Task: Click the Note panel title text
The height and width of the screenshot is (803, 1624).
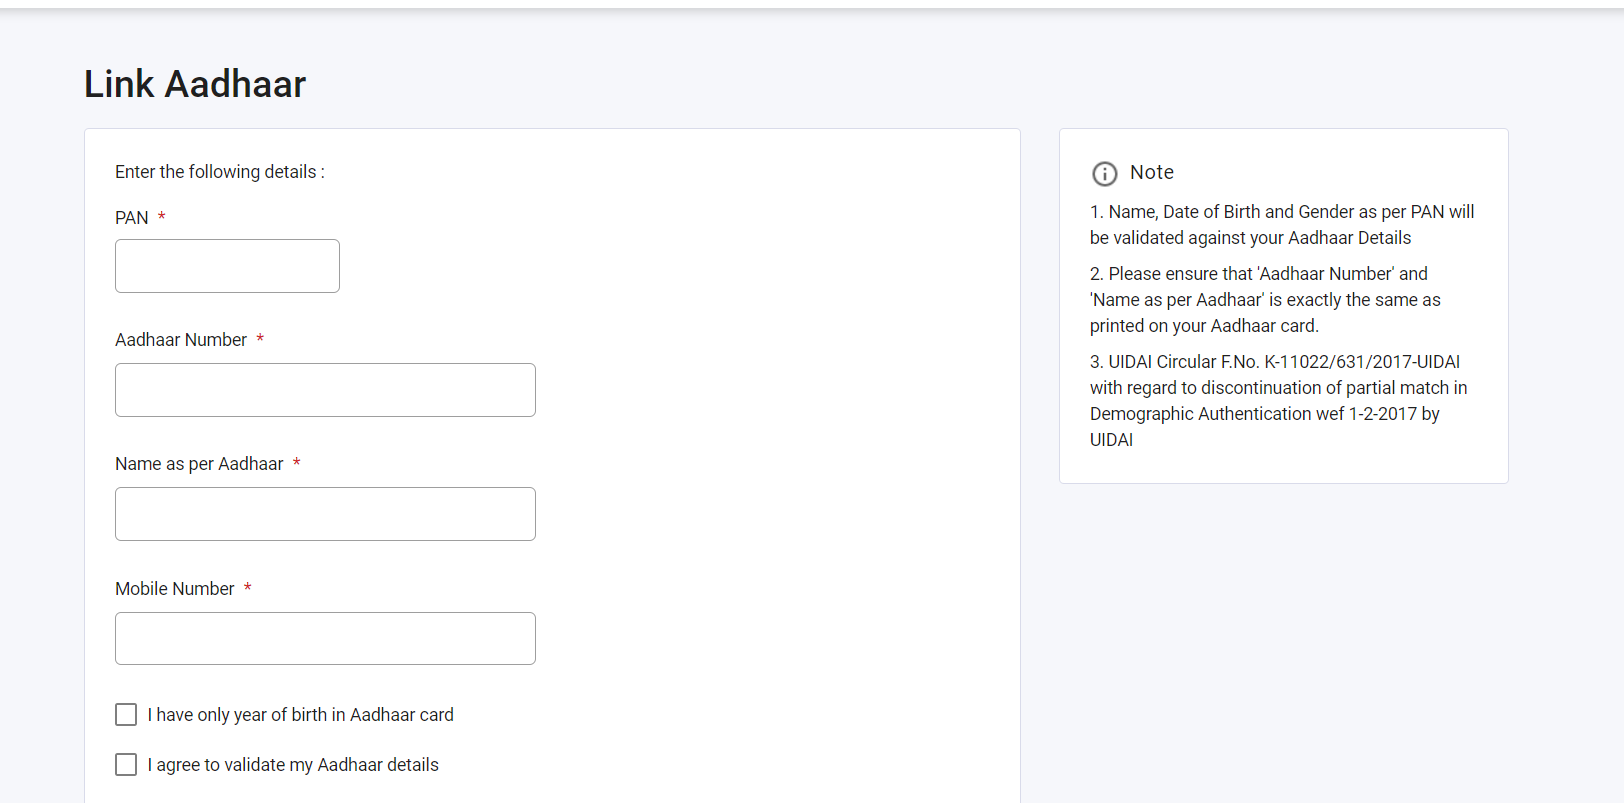Action: pos(1151,172)
